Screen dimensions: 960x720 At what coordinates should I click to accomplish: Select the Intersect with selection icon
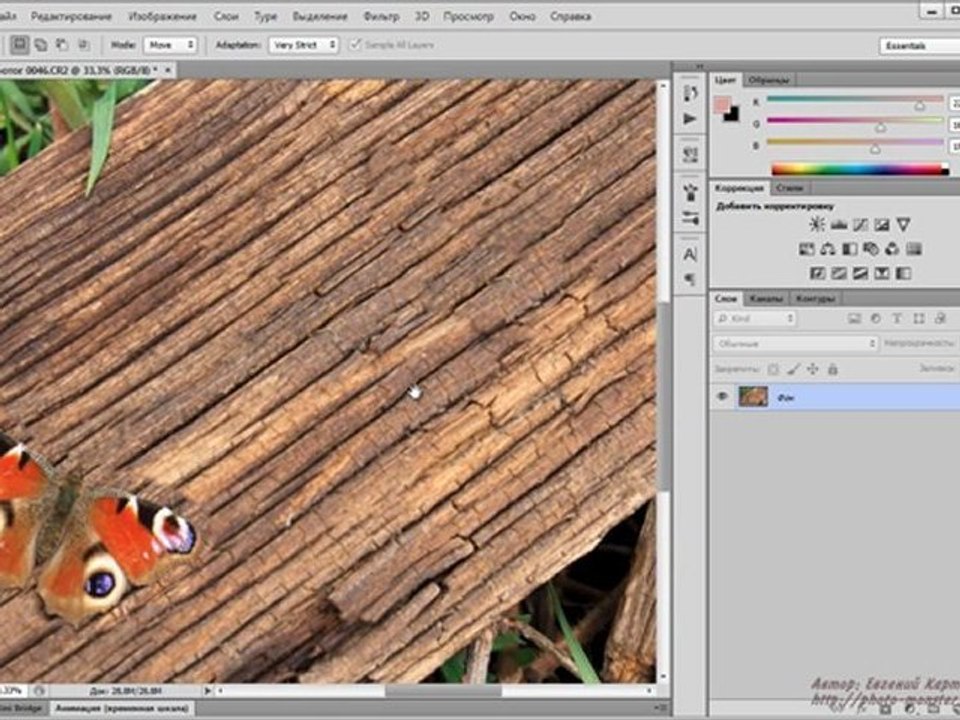(x=83, y=45)
